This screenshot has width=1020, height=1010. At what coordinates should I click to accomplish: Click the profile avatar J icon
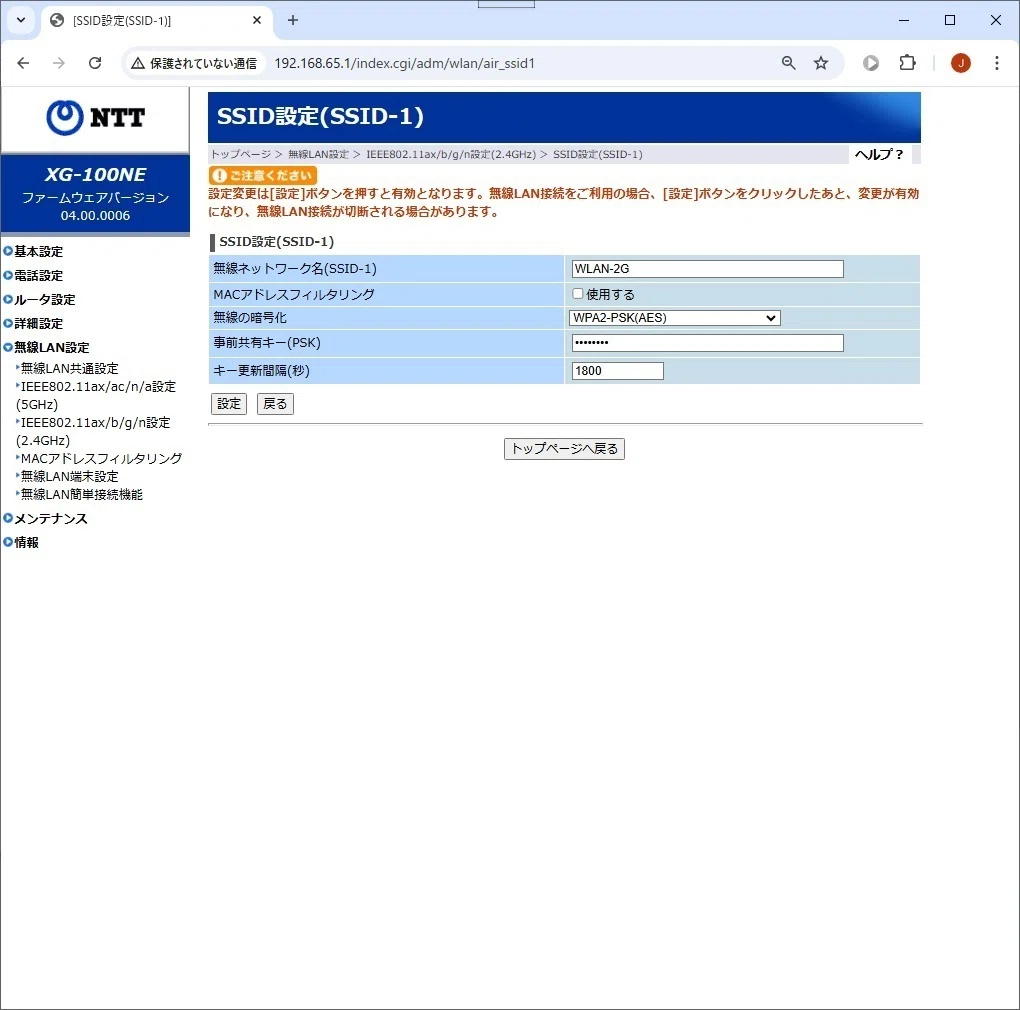point(961,63)
